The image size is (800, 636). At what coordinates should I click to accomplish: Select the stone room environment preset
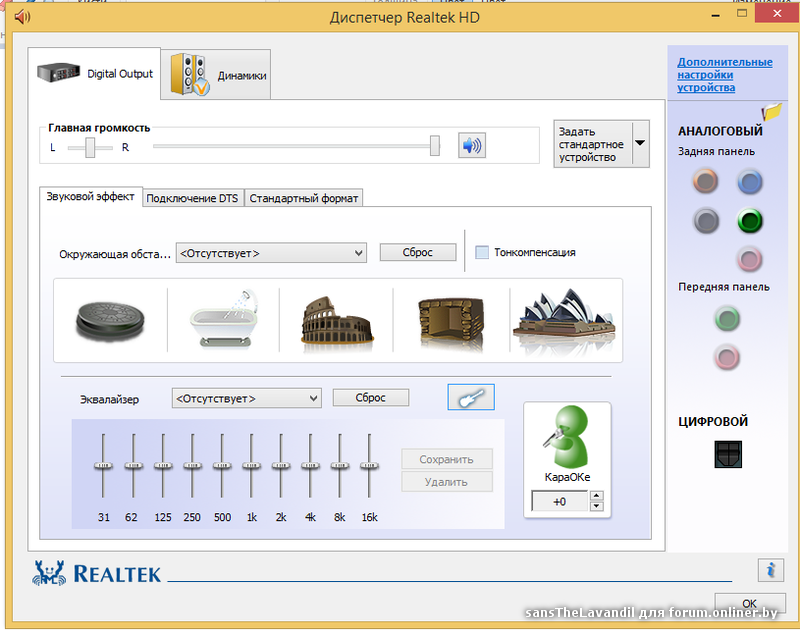(110, 320)
